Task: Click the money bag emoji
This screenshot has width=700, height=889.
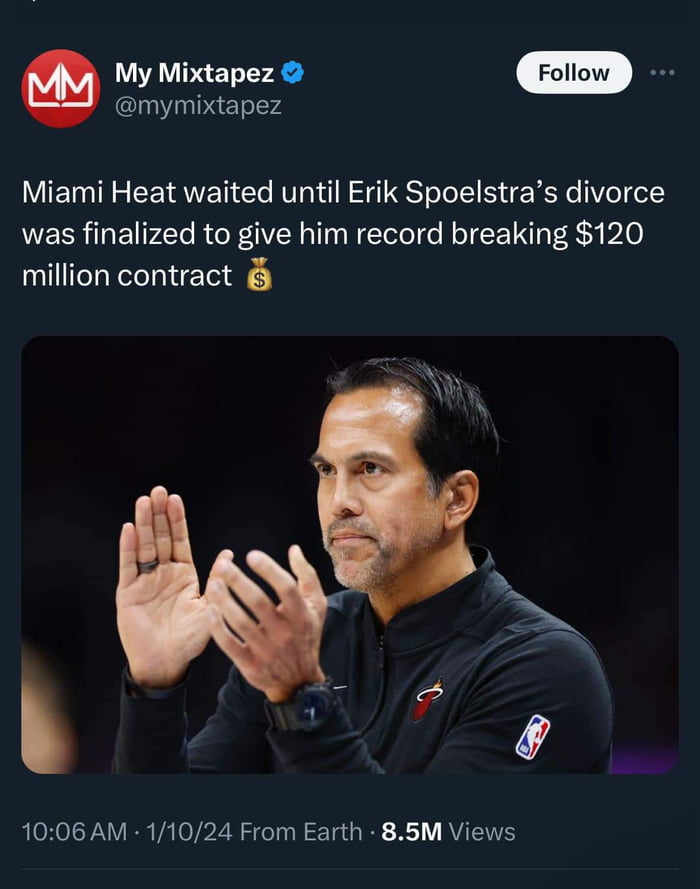Action: coord(259,275)
